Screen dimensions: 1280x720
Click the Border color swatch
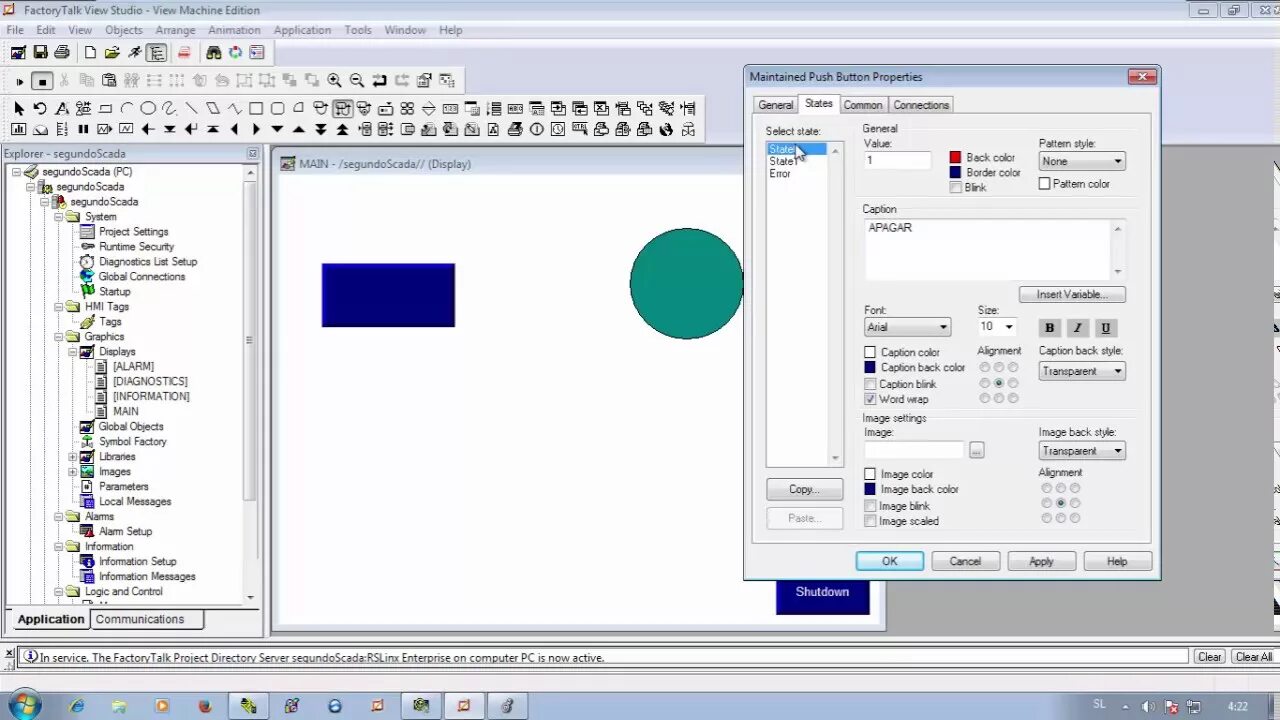[955, 172]
